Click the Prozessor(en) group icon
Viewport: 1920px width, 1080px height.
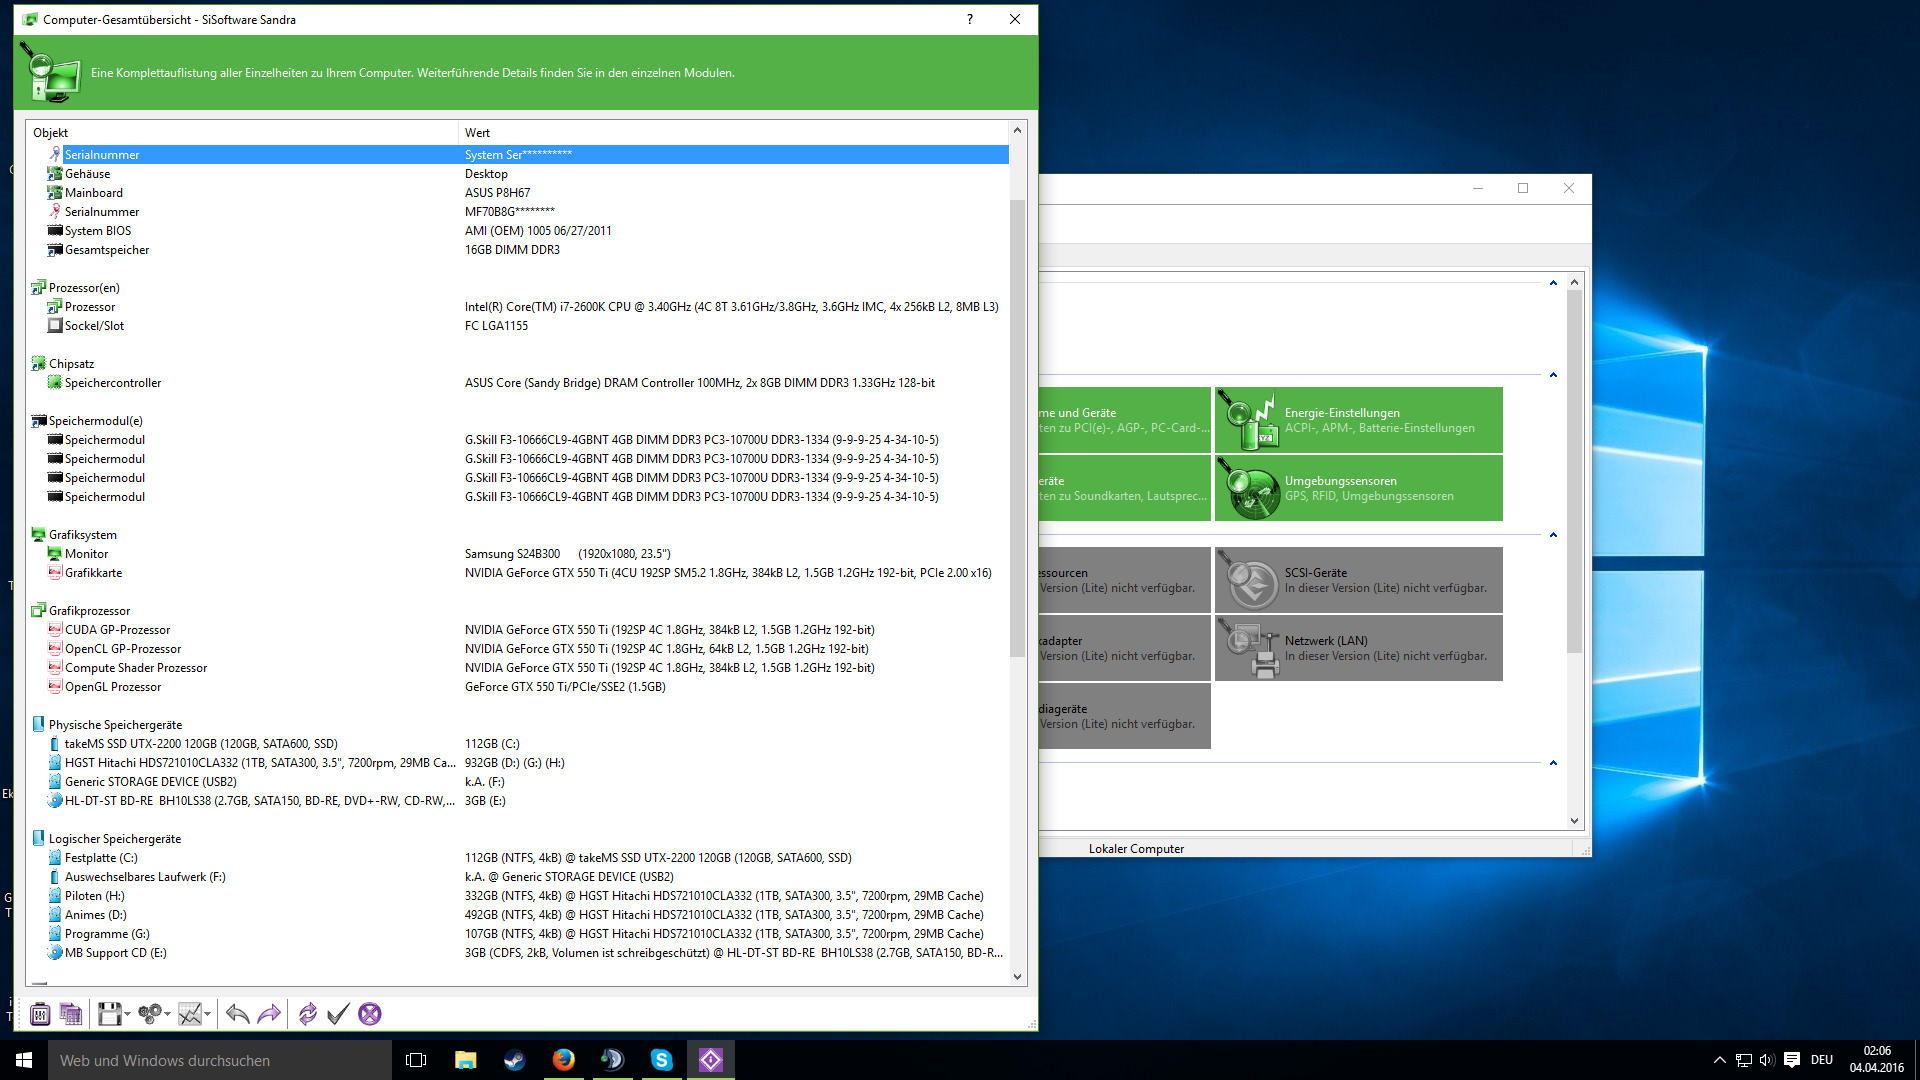39,288
